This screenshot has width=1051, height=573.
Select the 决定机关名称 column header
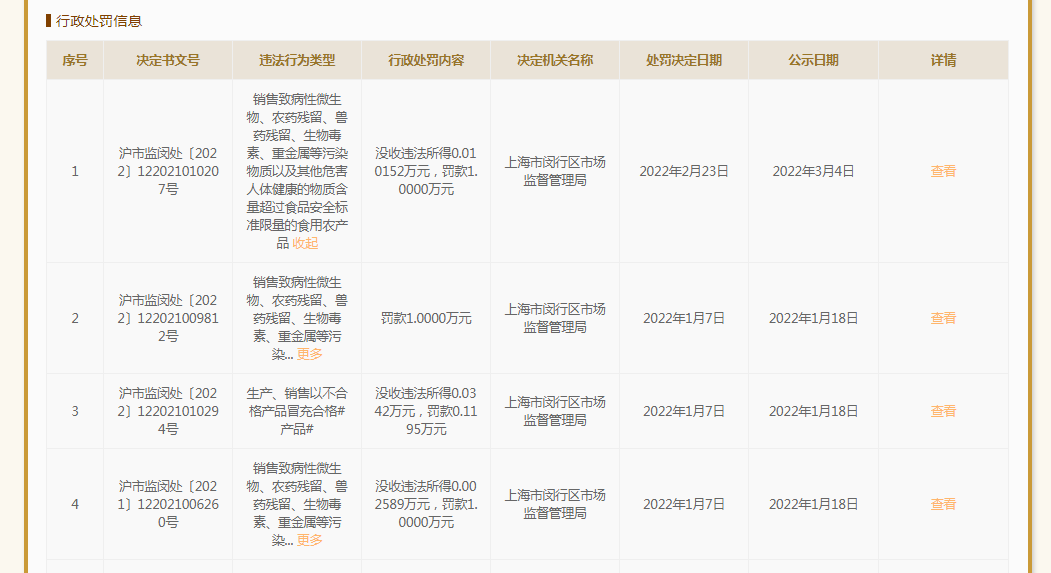pos(555,60)
